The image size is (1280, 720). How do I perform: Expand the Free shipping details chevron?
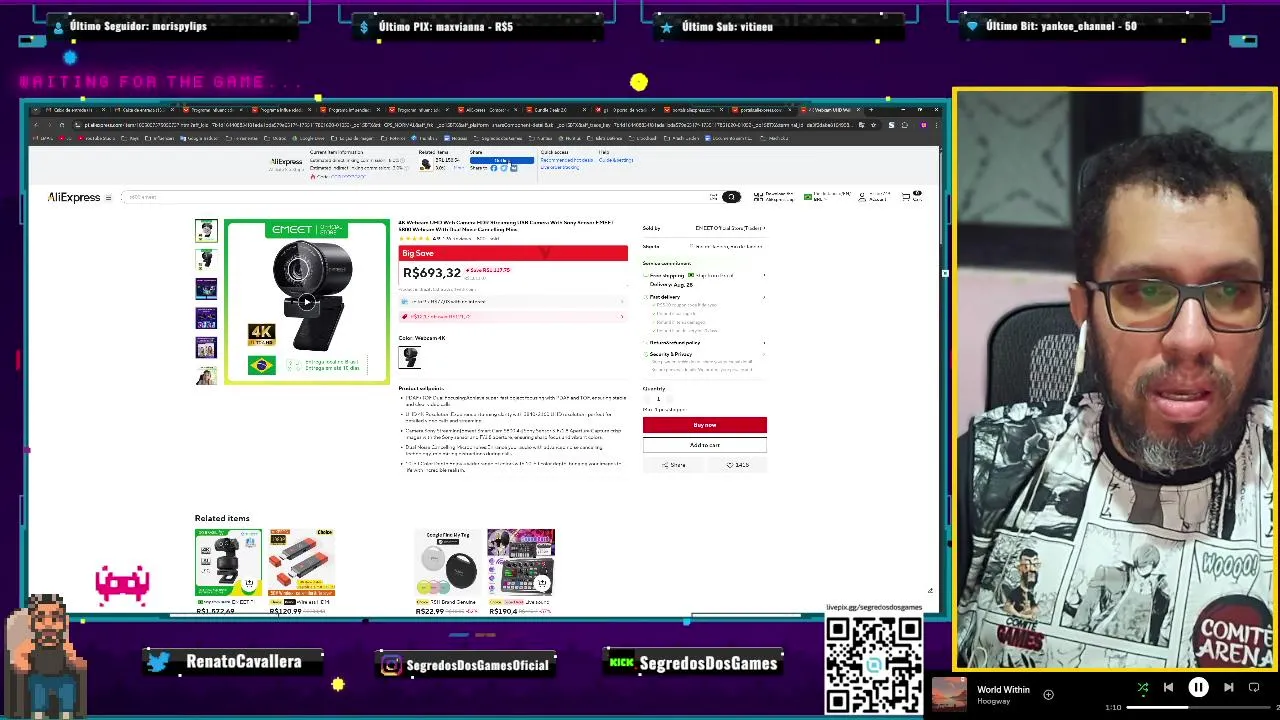(x=764, y=275)
